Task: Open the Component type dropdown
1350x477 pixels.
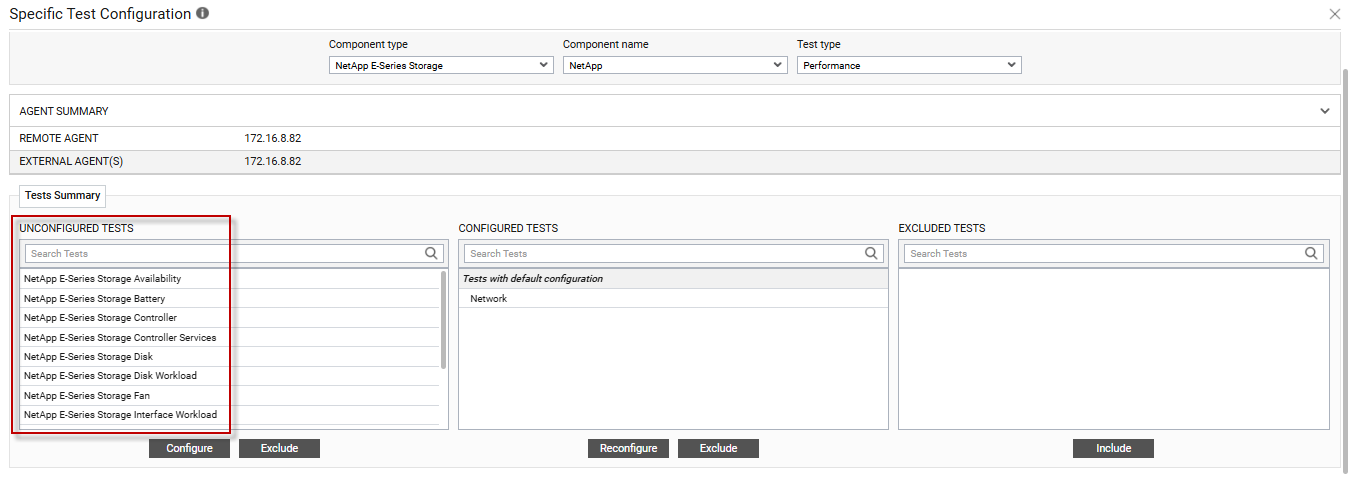Action: [441, 65]
